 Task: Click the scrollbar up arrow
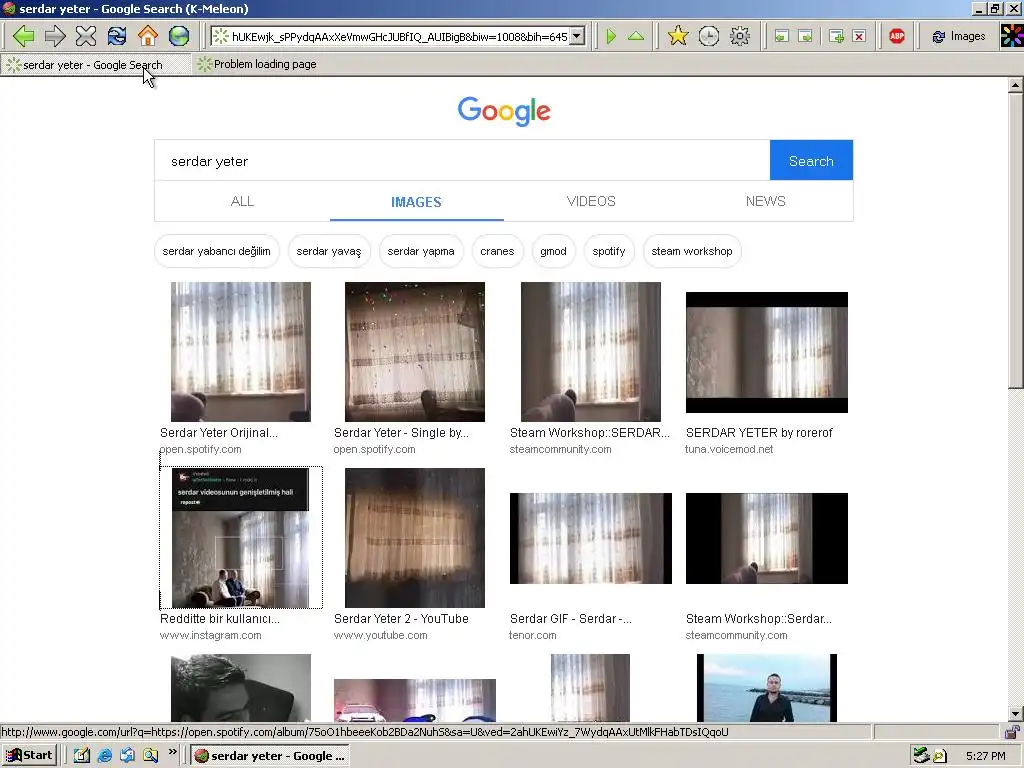(1015, 85)
